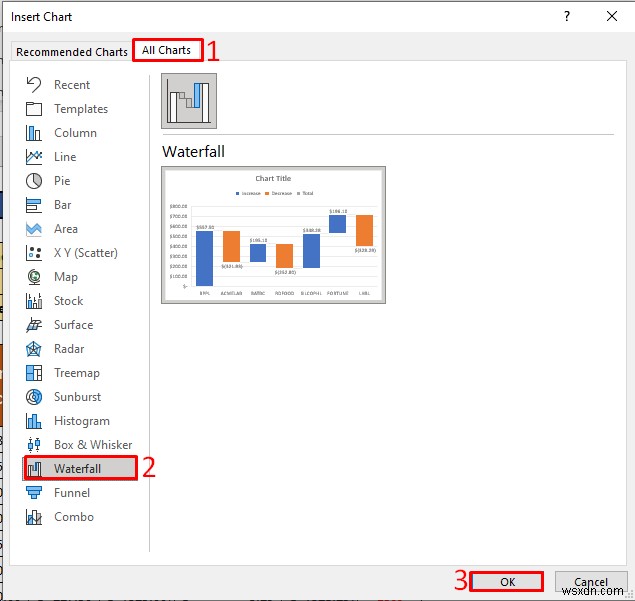Click the Histogram chart icon
The image size is (635, 601).
[34, 421]
